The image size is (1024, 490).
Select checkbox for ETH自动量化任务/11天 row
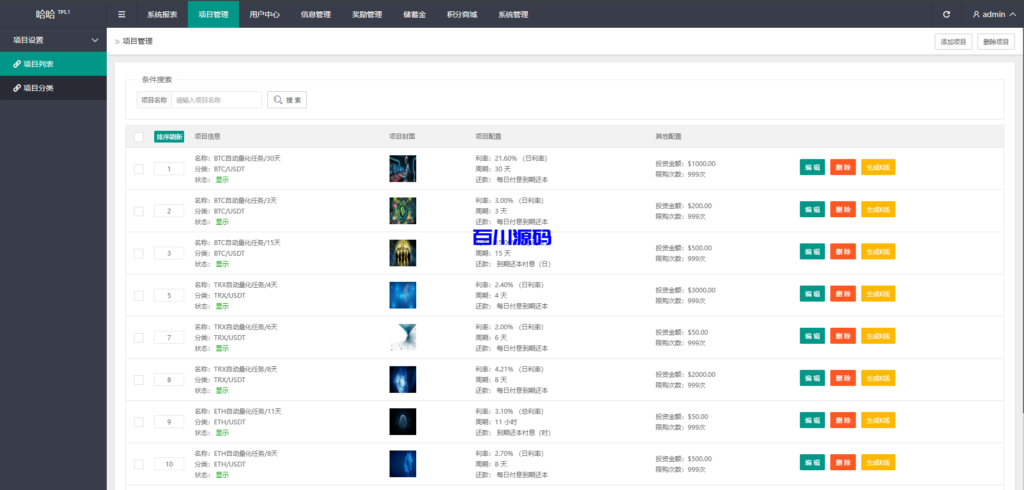139,422
